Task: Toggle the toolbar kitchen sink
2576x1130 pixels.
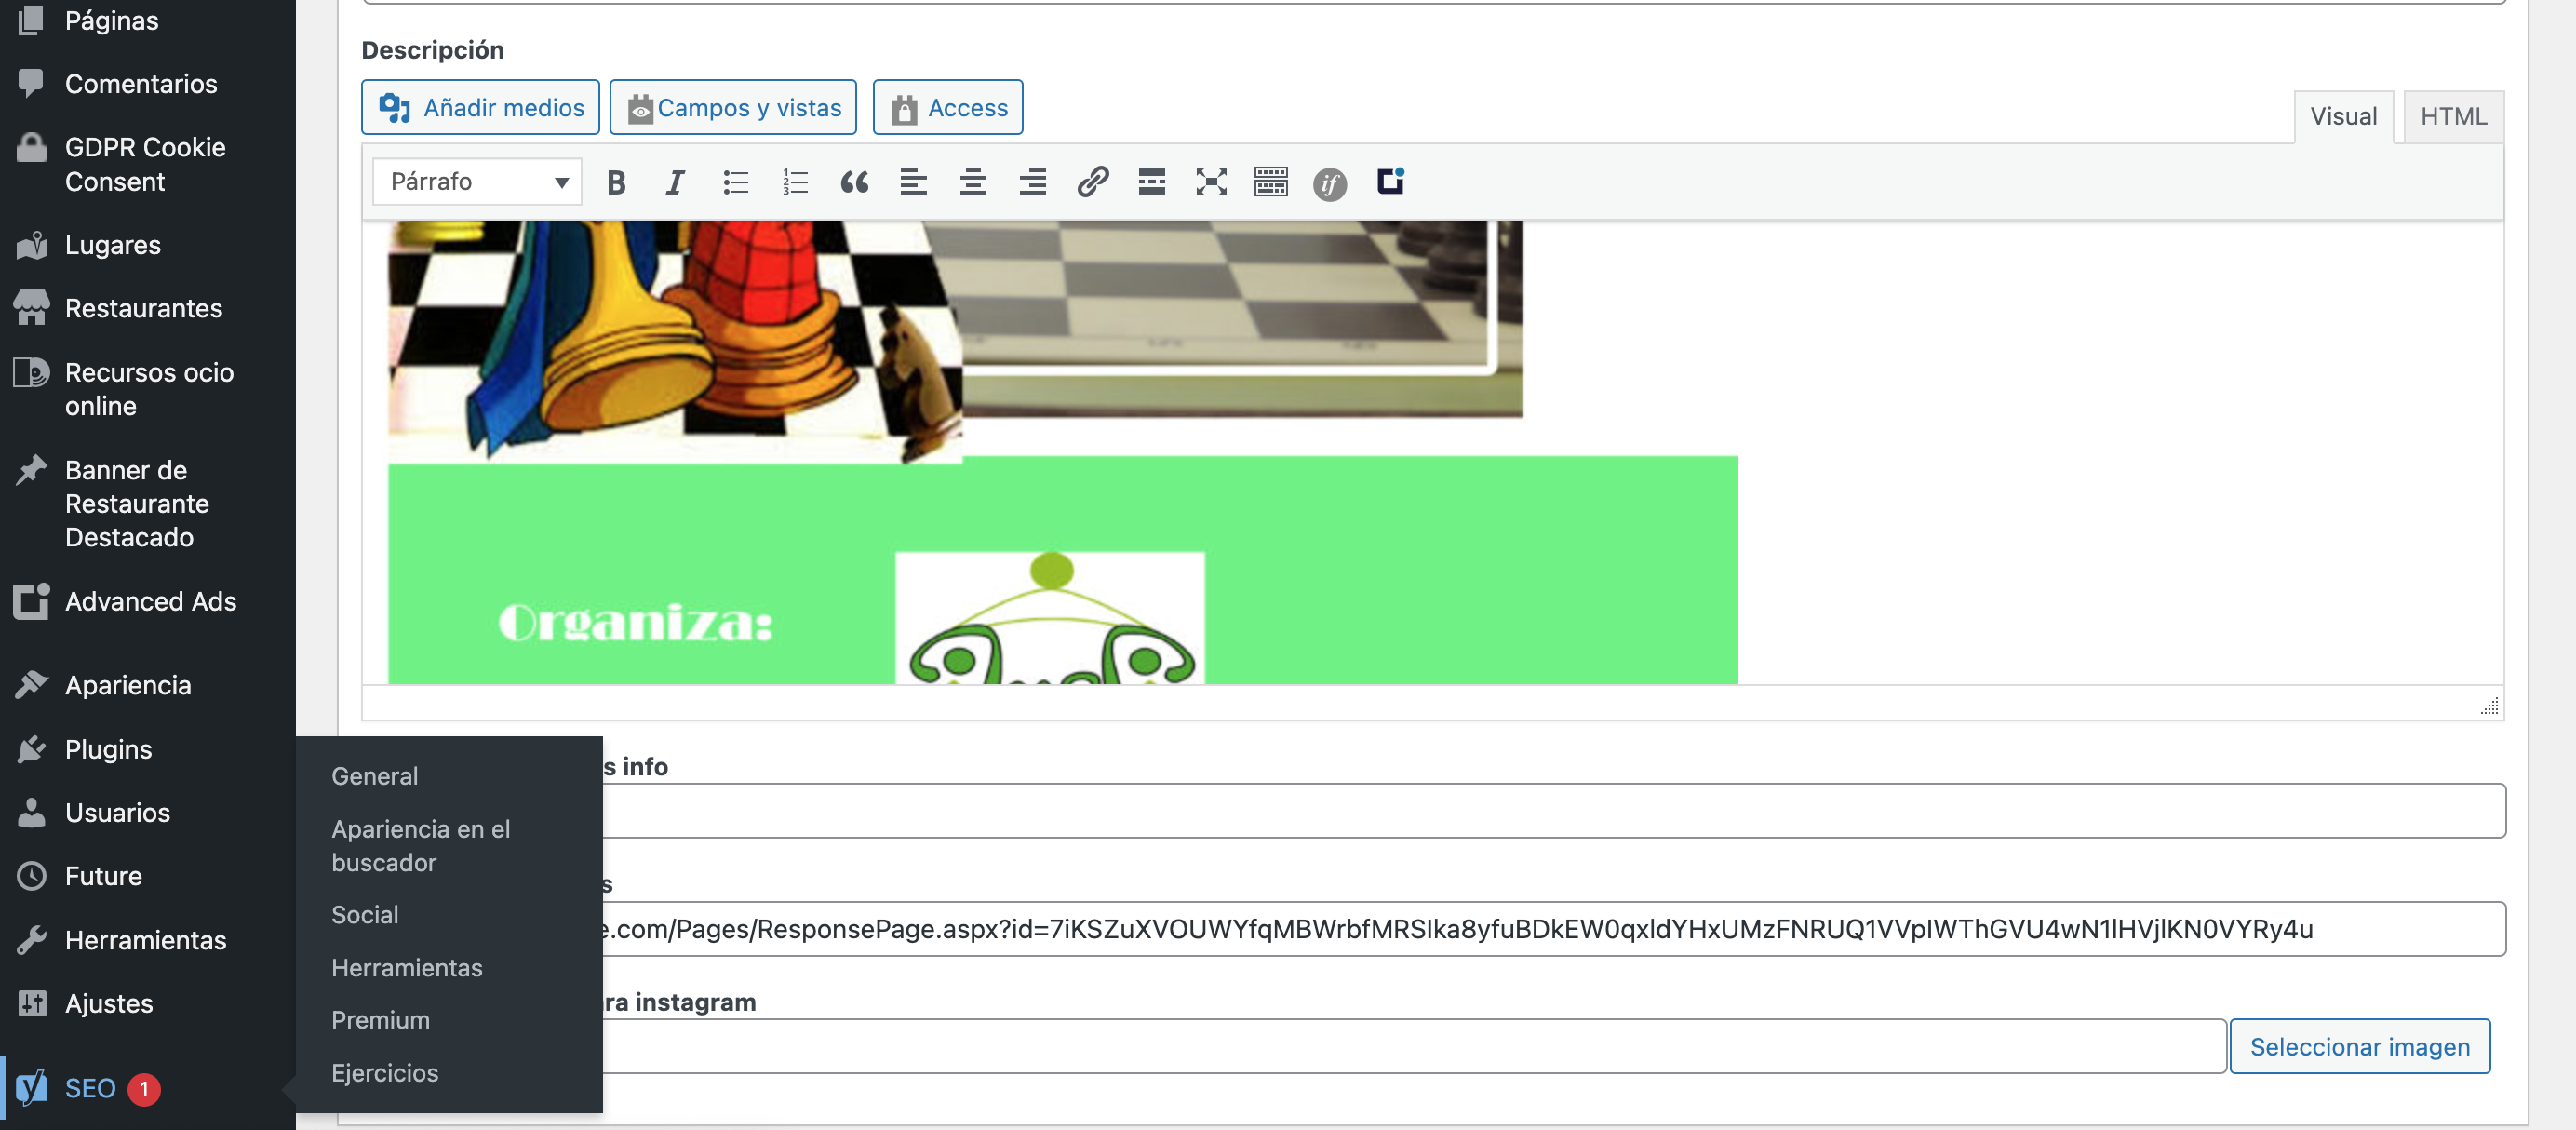Action: (1270, 182)
